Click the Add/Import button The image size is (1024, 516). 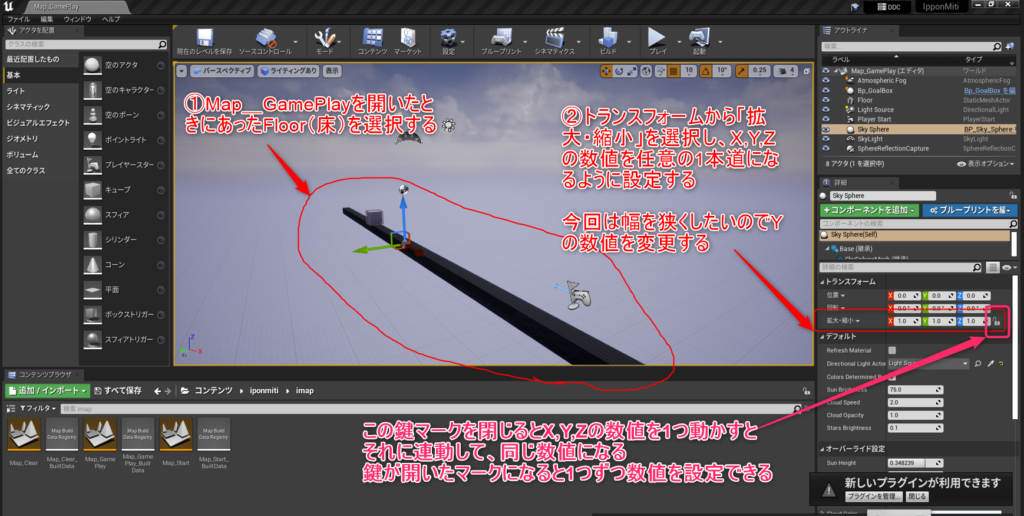pyautogui.click(x=47, y=389)
